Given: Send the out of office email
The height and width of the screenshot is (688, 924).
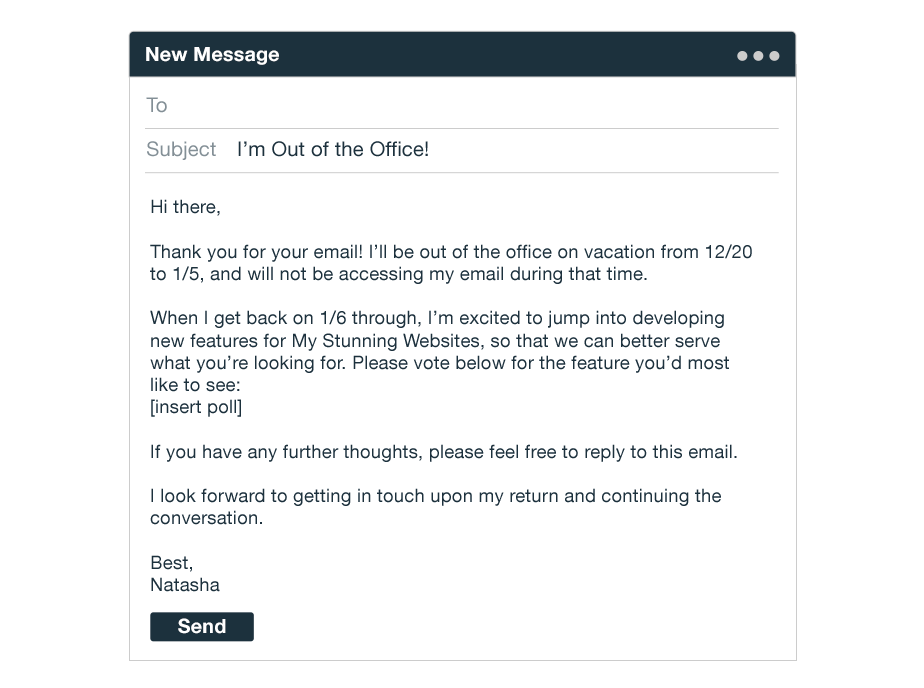Looking at the screenshot, I should (x=202, y=626).
